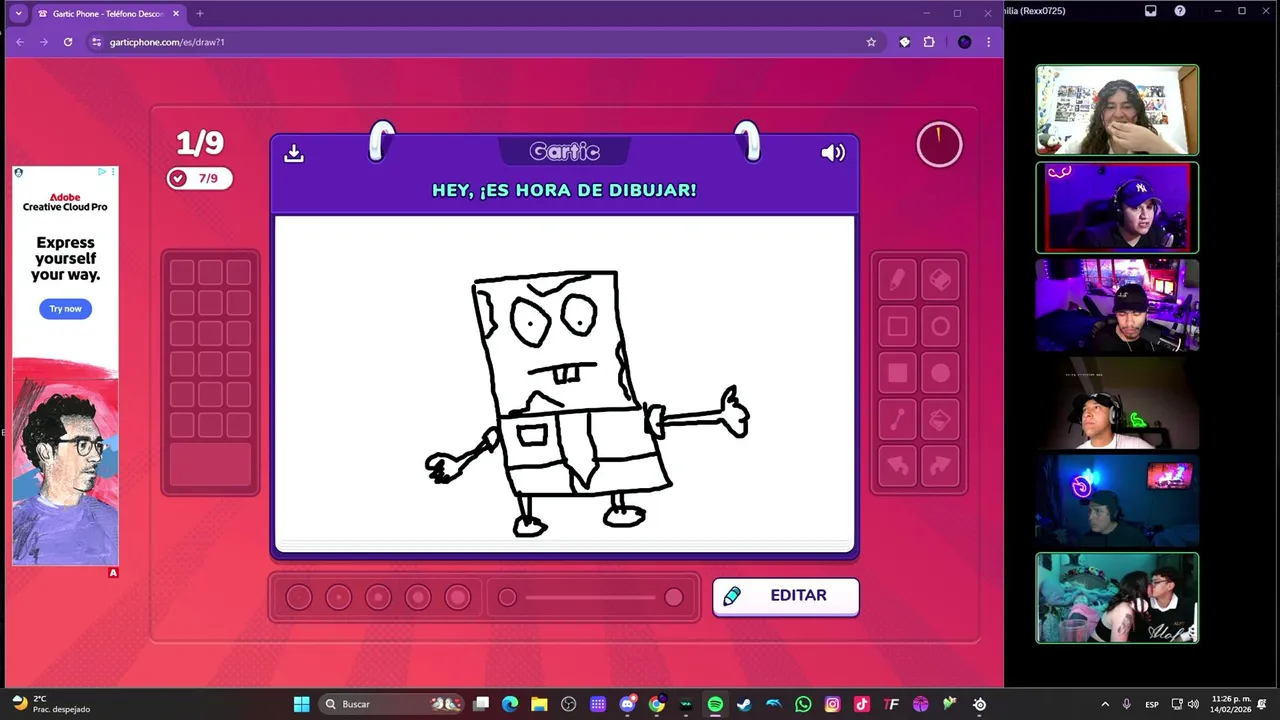
Task: Open the inbox icon in call window
Action: 1151,11
